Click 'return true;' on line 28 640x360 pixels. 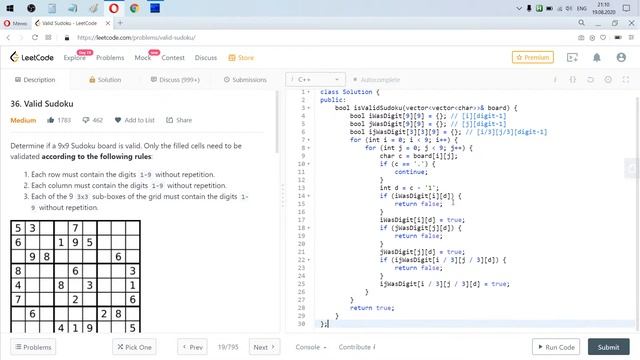pyautogui.click(x=372, y=308)
